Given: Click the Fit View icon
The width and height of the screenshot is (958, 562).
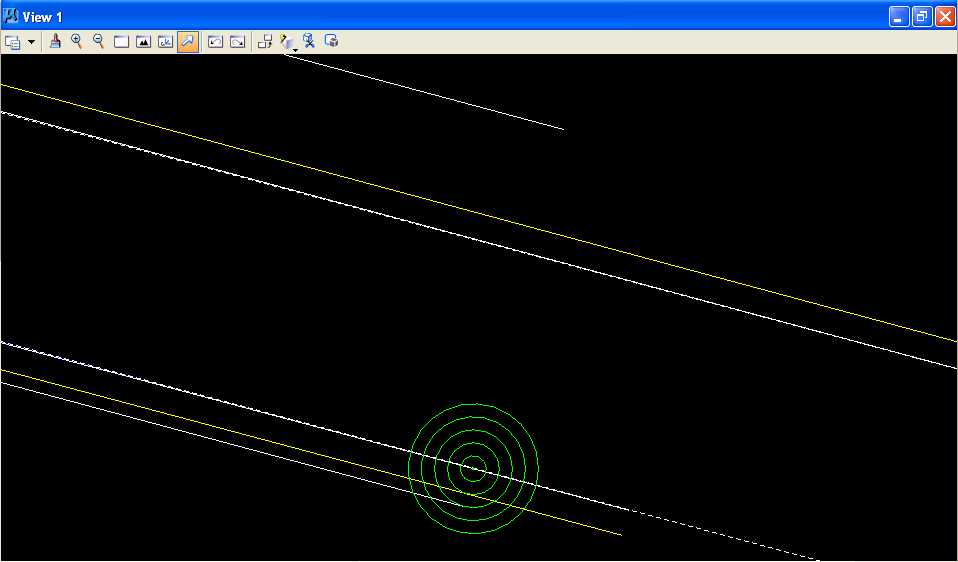Looking at the screenshot, I should (x=143, y=42).
